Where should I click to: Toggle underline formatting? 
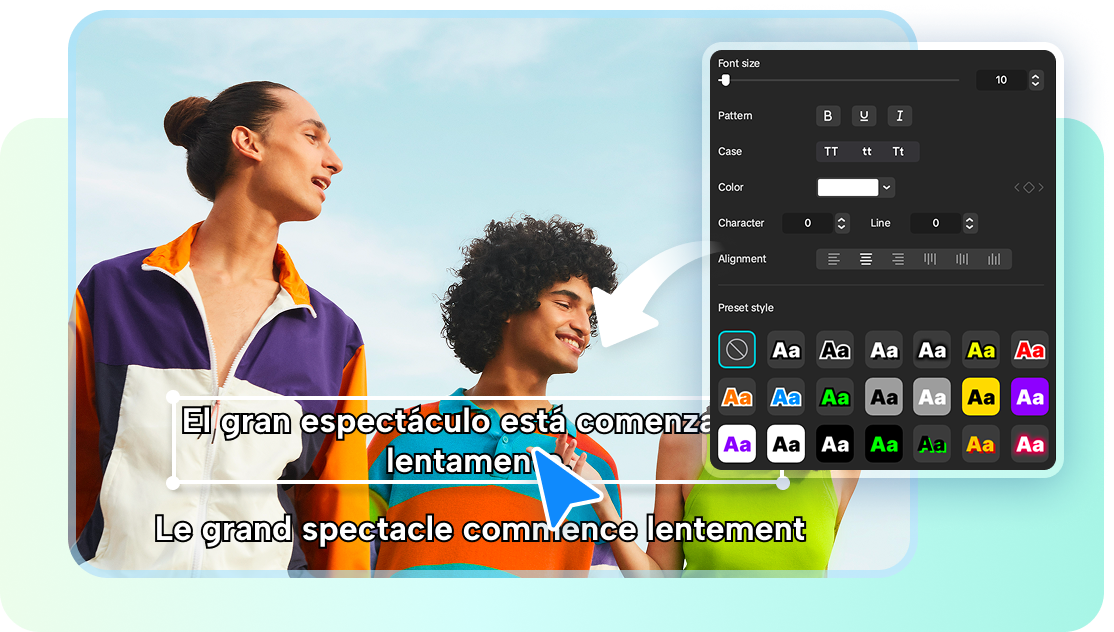click(863, 116)
